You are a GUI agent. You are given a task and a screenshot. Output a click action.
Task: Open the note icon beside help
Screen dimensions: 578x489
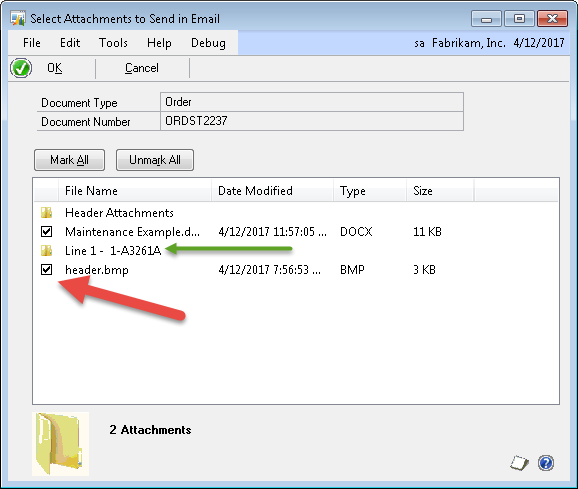point(520,463)
